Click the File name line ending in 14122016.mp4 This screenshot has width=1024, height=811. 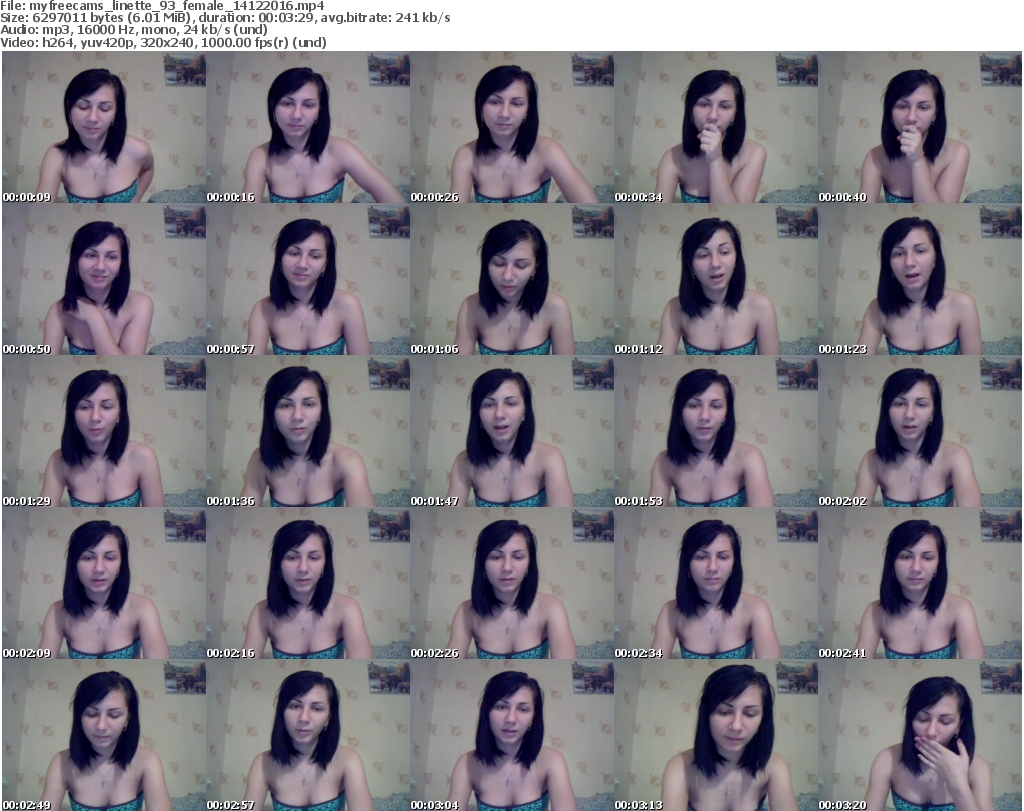(x=163, y=6)
